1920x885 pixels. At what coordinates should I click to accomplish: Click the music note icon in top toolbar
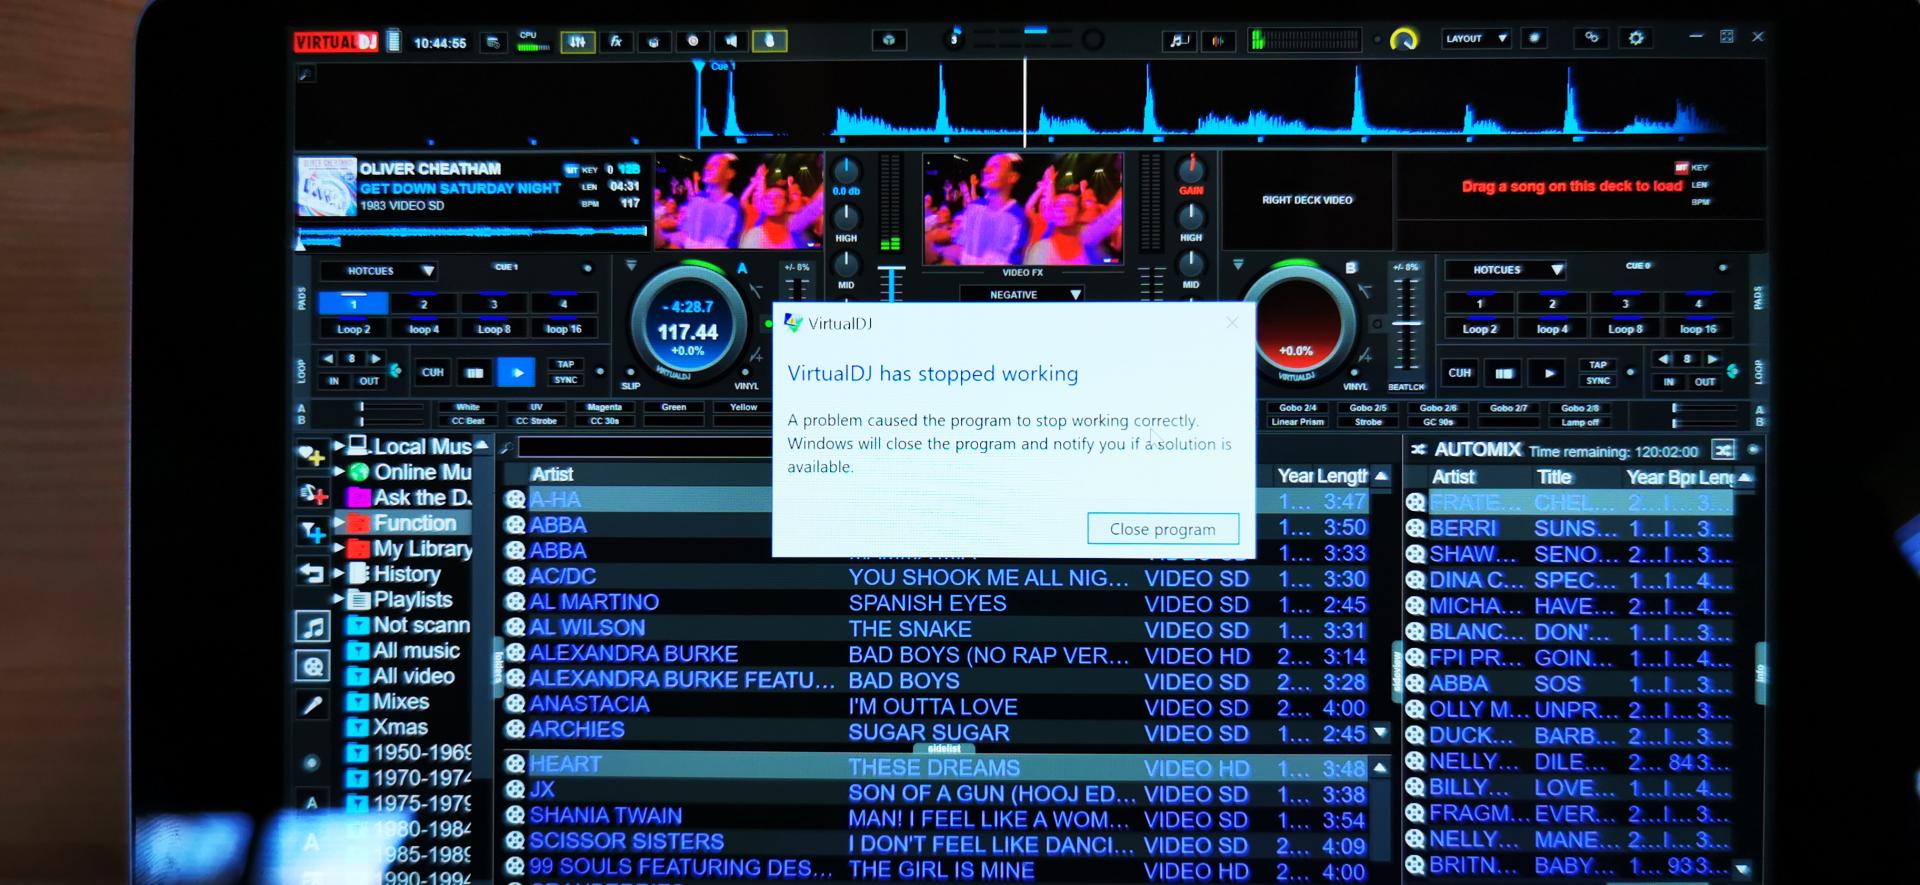pos(1179,40)
